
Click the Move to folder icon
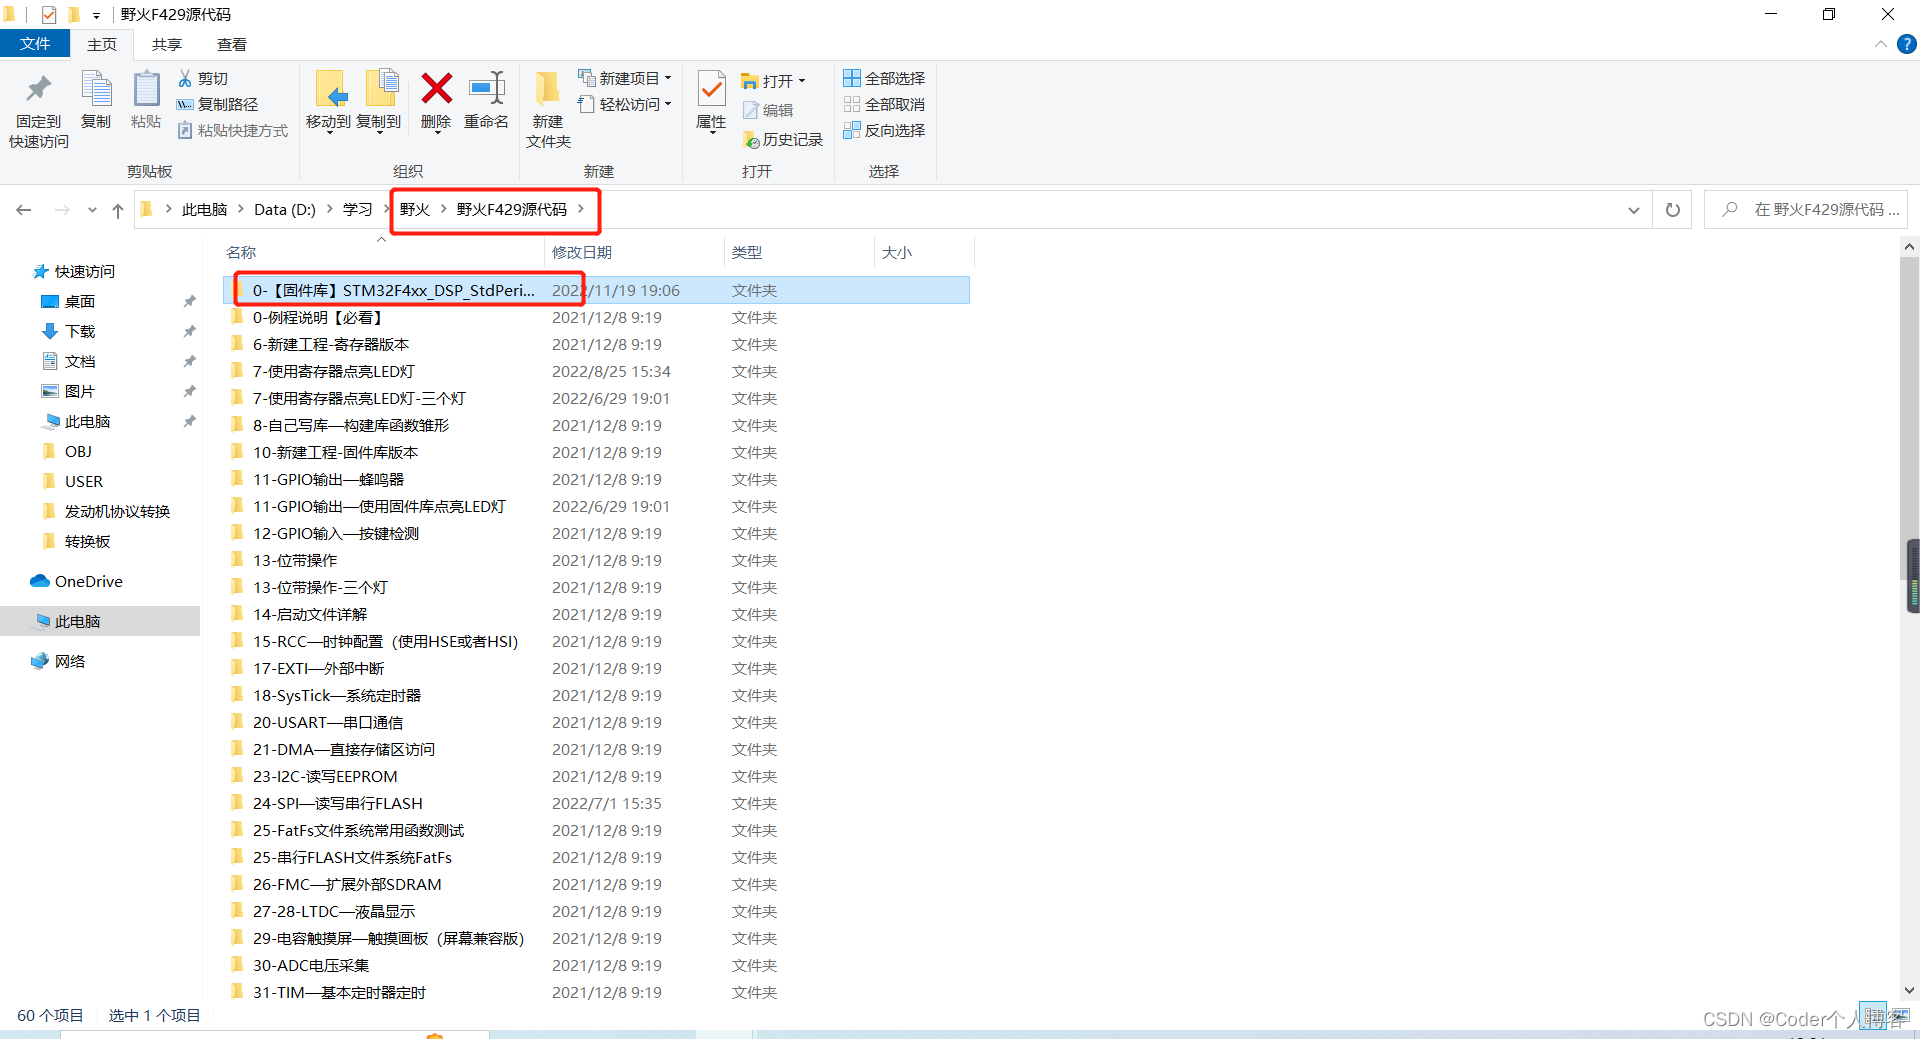330,89
